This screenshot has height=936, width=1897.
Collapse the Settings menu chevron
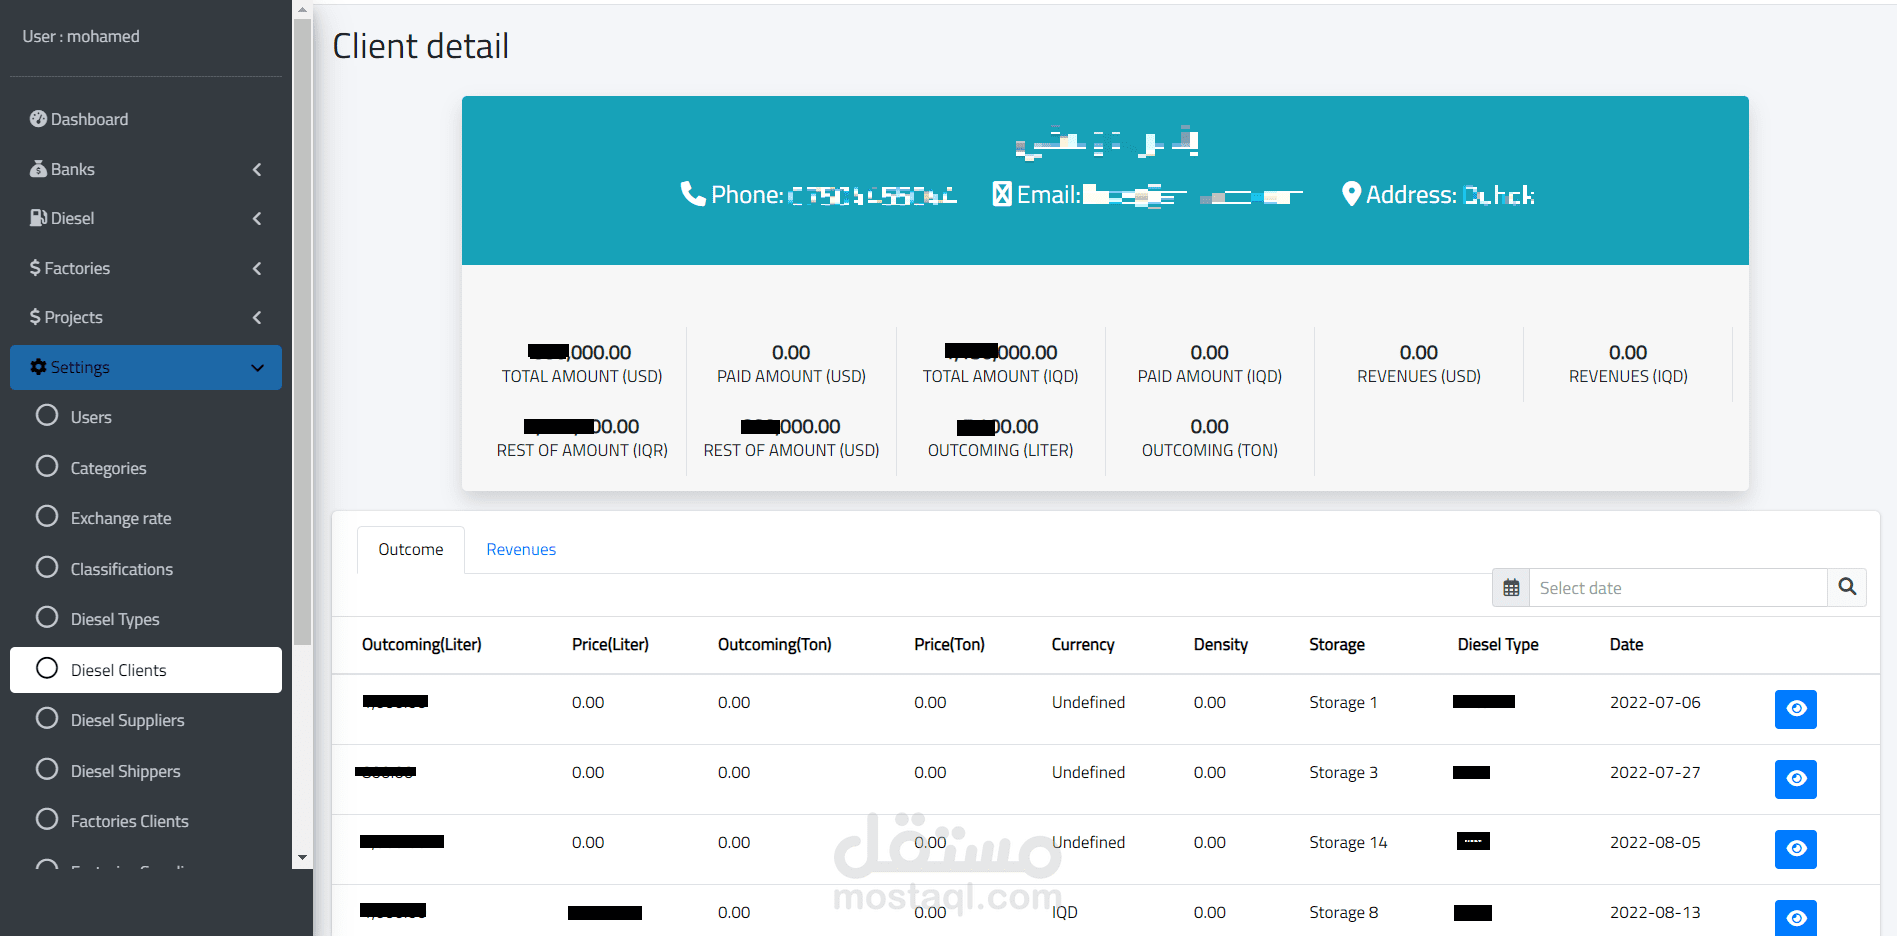257,367
